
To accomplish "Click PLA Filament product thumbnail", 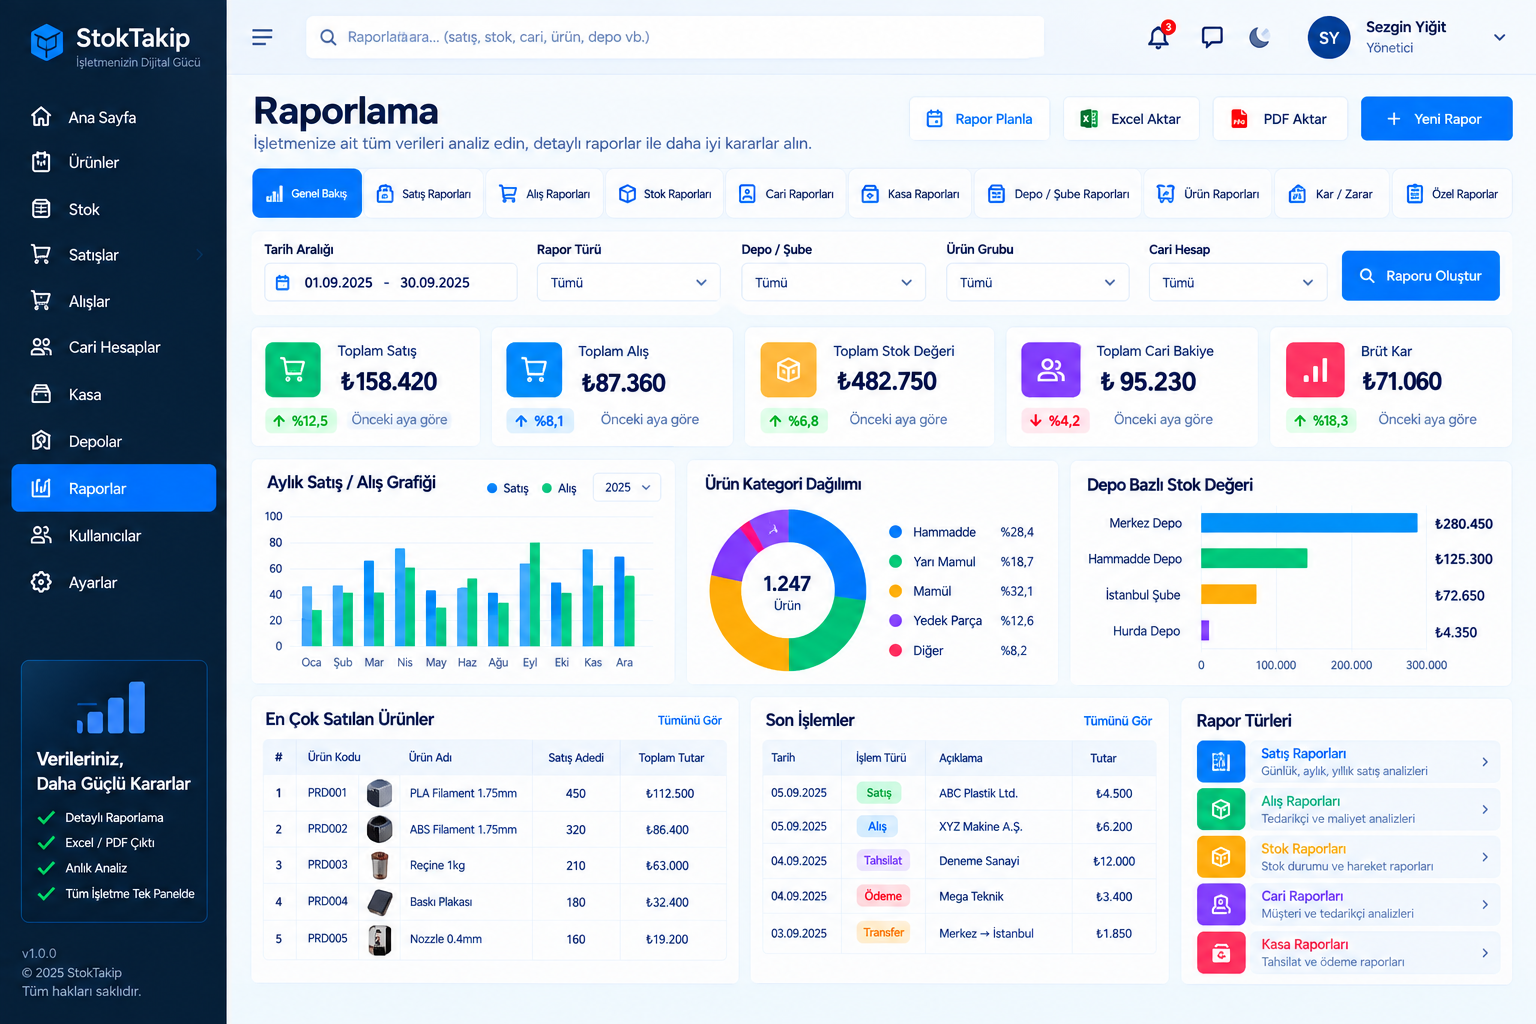I will 379,793.
